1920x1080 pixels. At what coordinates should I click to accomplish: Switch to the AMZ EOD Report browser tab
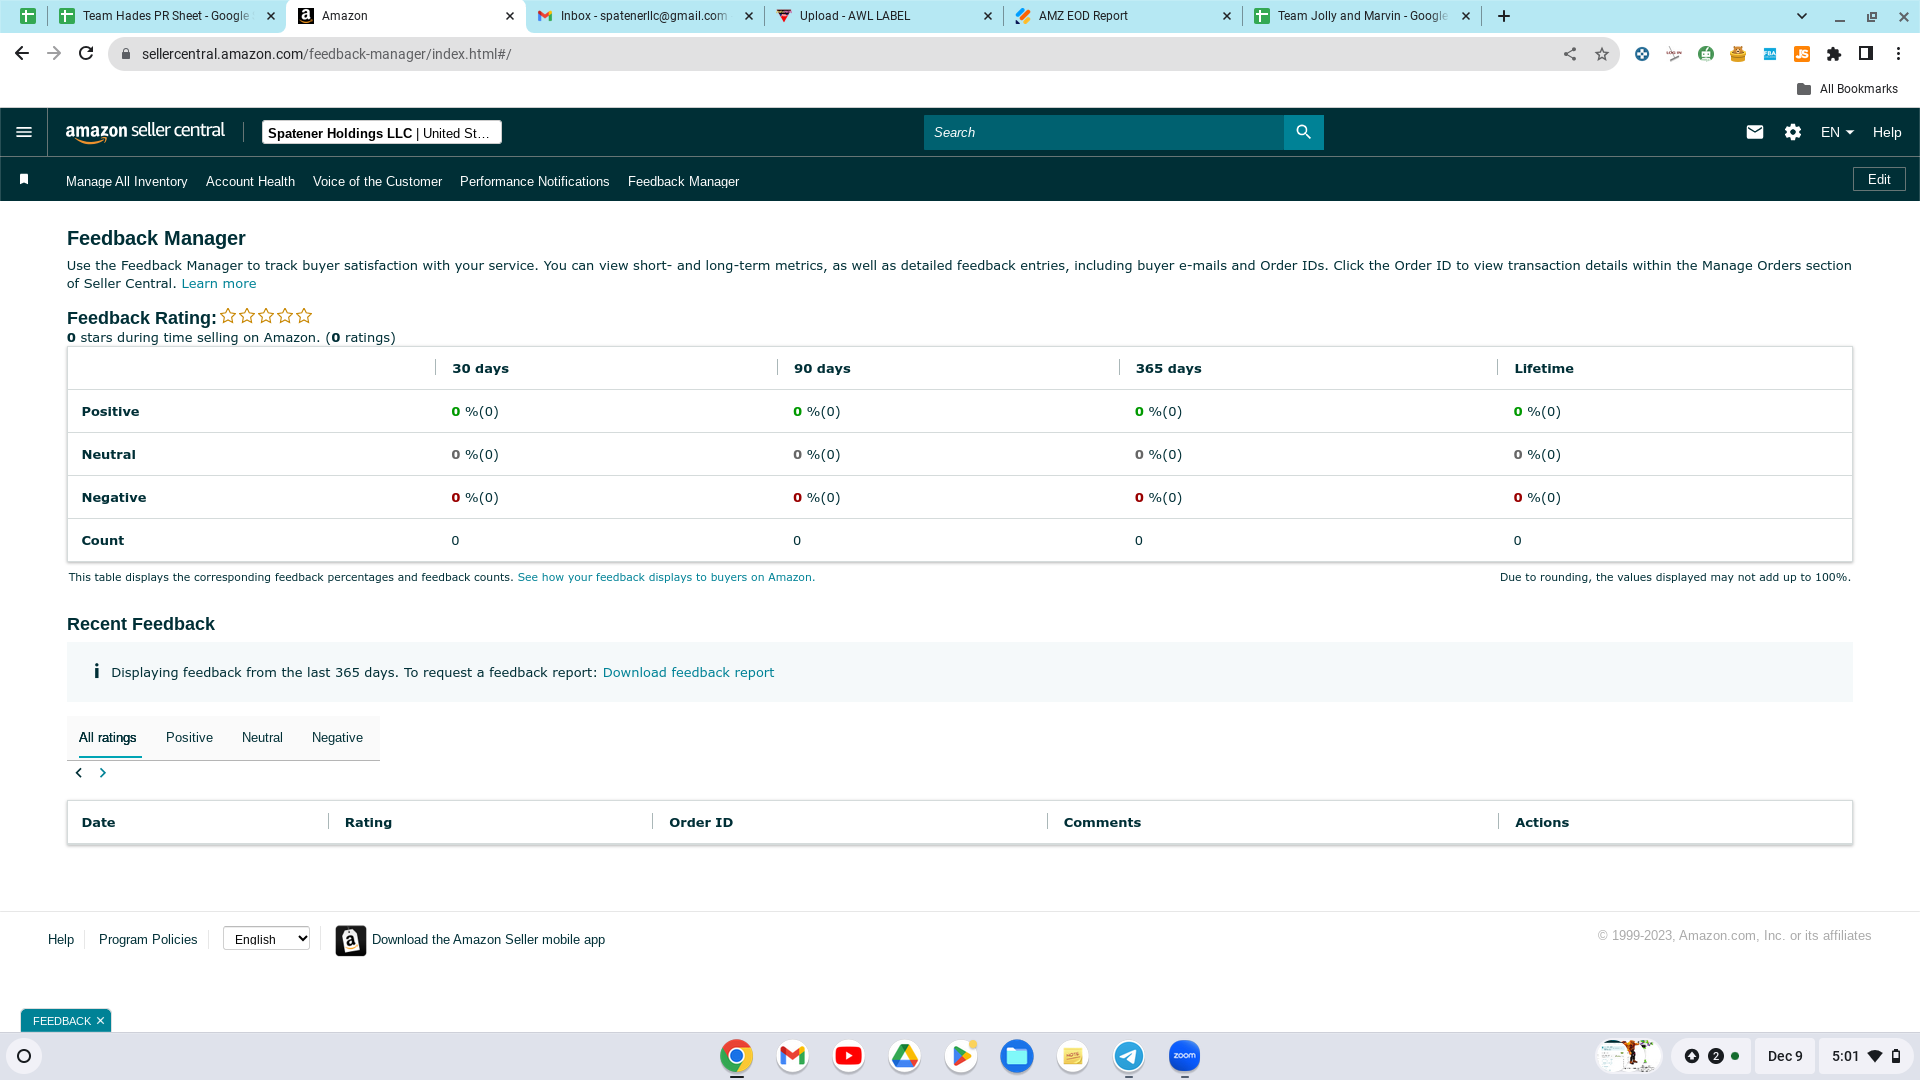pos(1123,16)
